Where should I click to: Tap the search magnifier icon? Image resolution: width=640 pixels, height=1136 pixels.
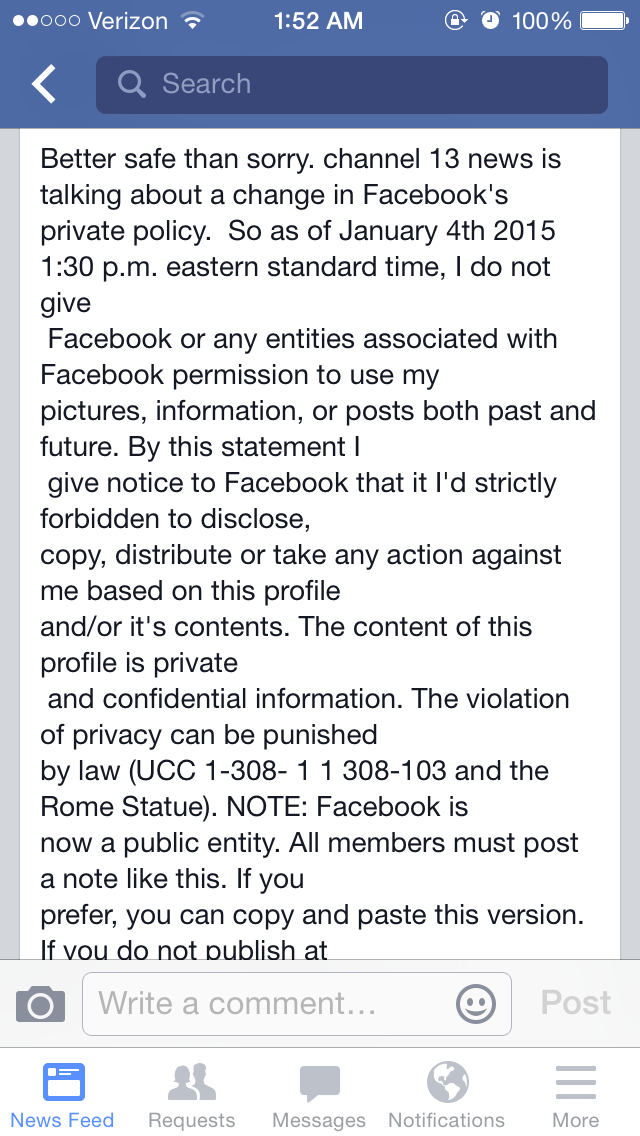[131, 84]
